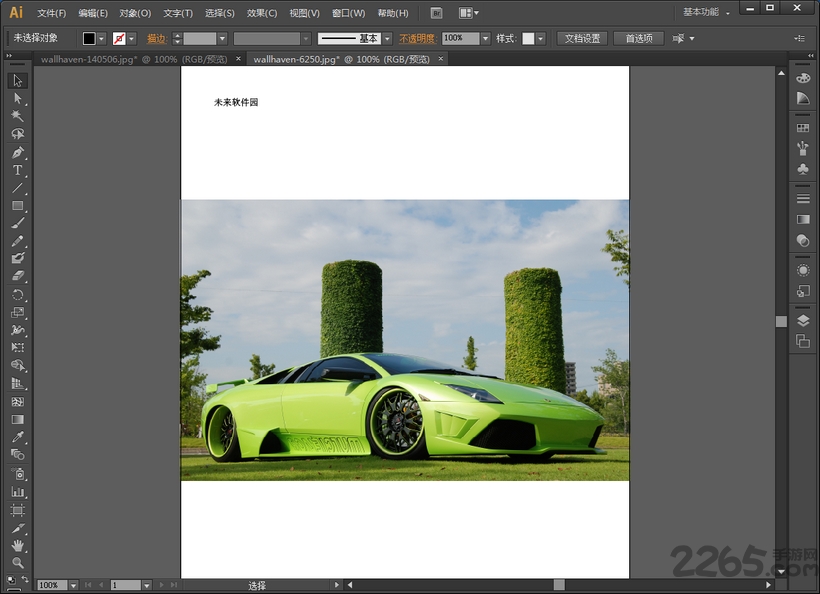Open the Layers panel icon

pyautogui.click(x=803, y=321)
